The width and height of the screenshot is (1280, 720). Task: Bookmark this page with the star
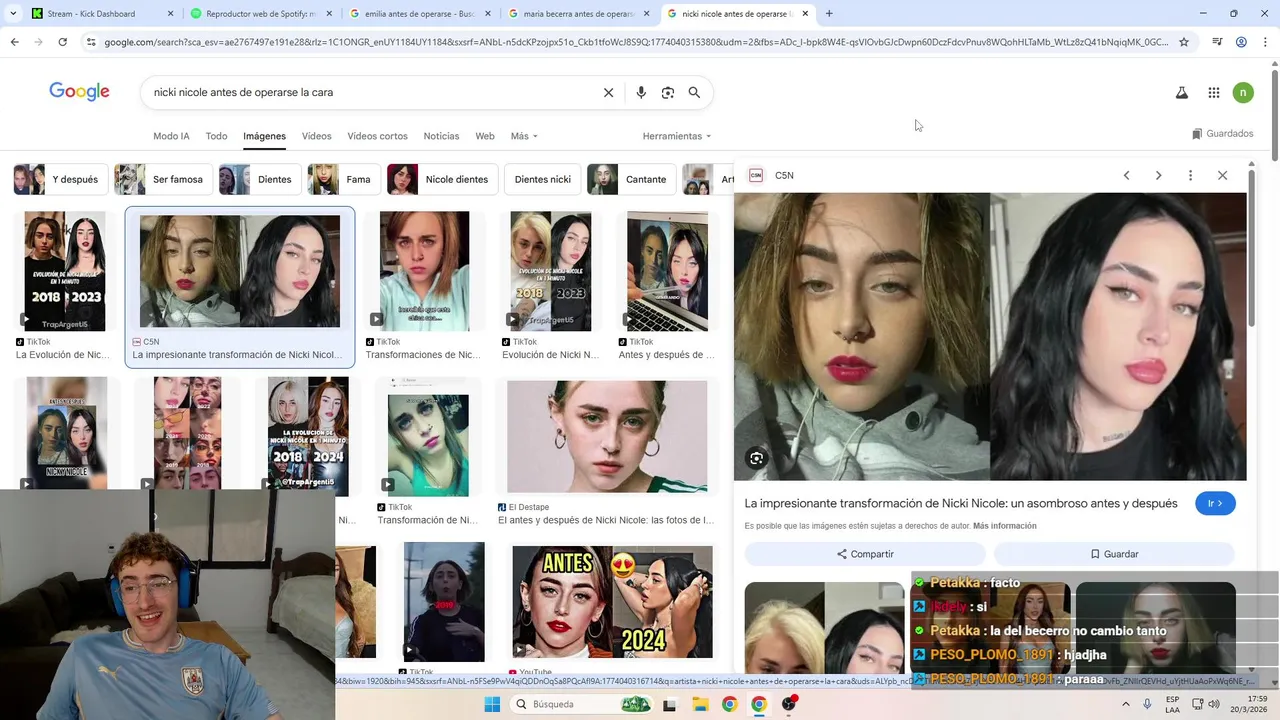point(1184,42)
